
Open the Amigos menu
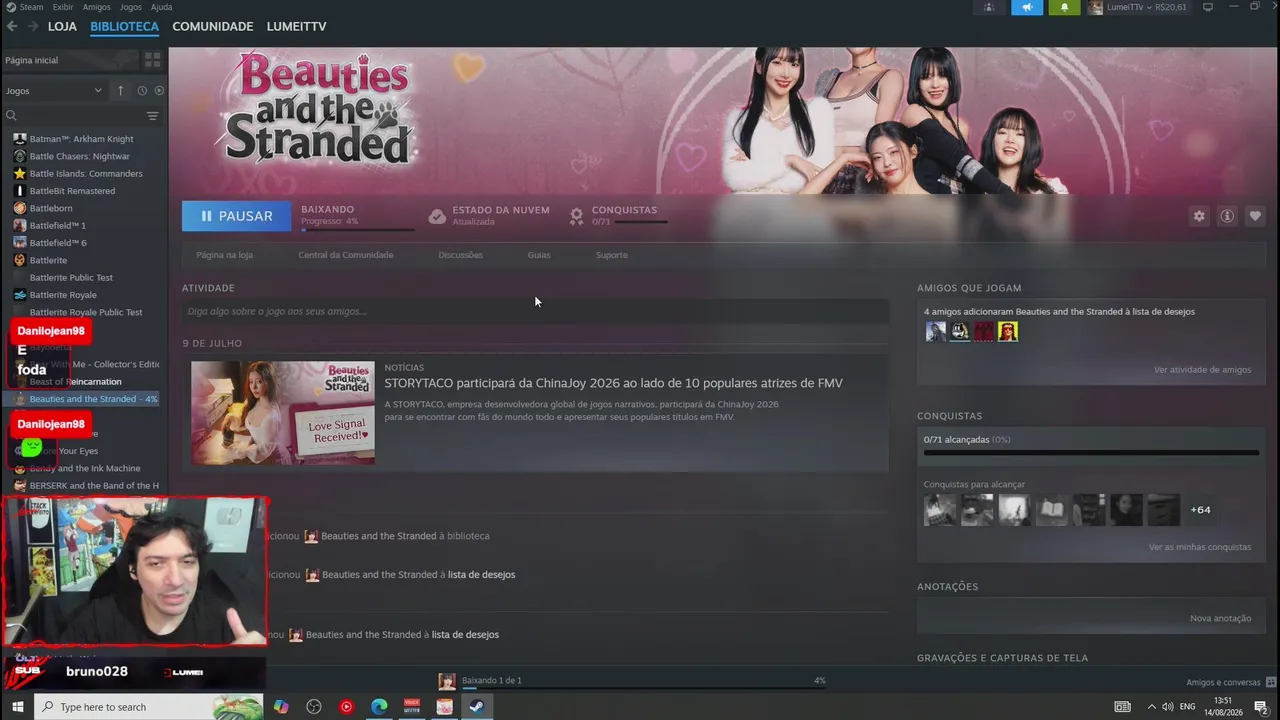coord(97,7)
